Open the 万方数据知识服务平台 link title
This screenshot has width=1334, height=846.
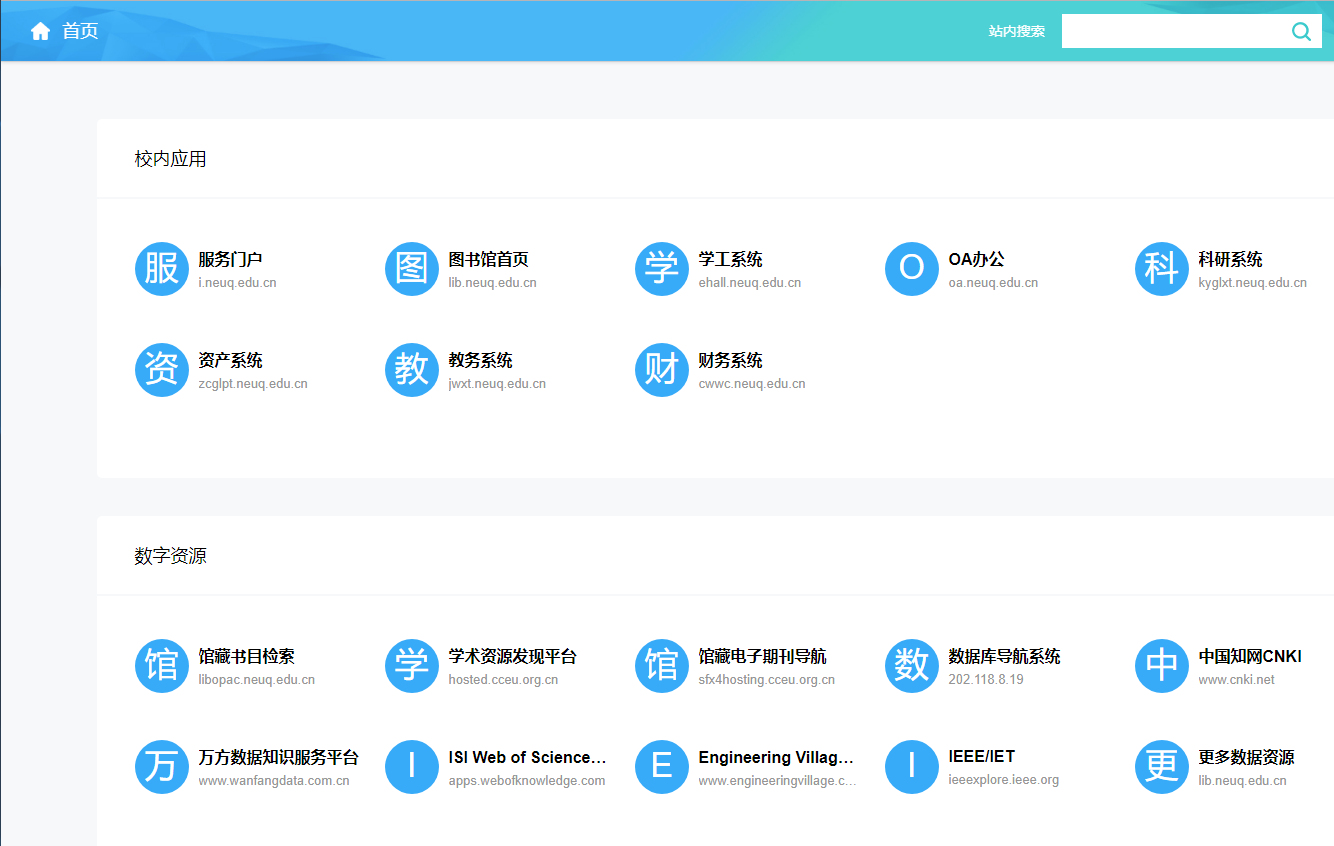coord(278,758)
